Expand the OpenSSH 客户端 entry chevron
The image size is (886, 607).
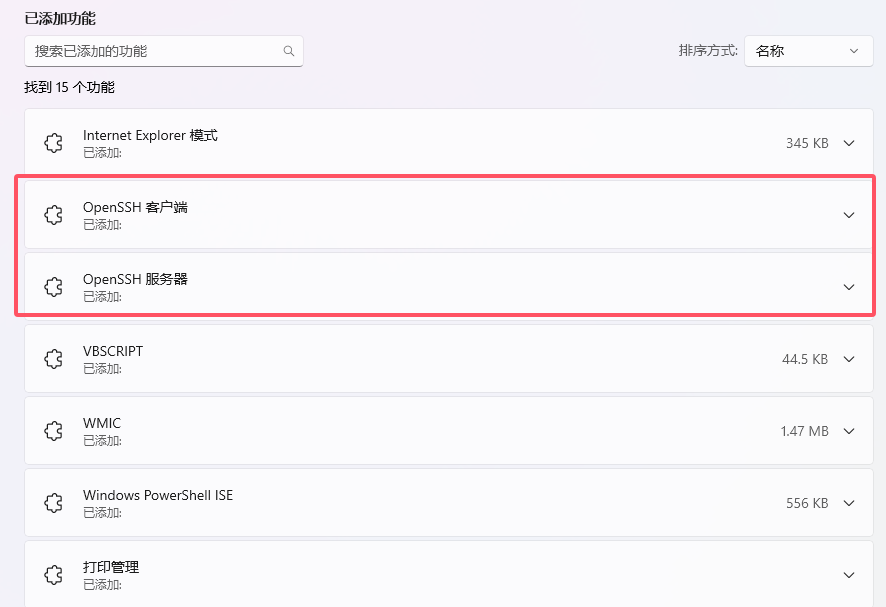[849, 215]
